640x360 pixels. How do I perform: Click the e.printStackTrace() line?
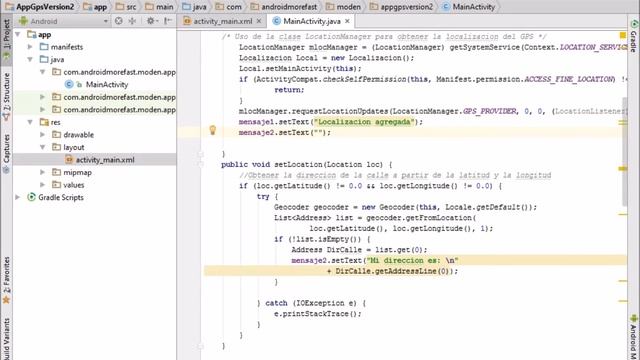click(x=318, y=314)
